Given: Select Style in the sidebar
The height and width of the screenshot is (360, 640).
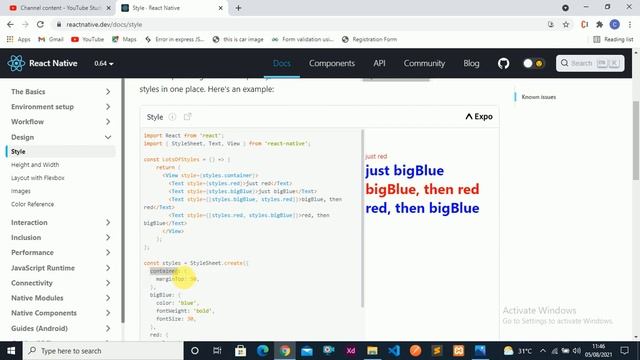Looking at the screenshot, I should tap(61, 151).
